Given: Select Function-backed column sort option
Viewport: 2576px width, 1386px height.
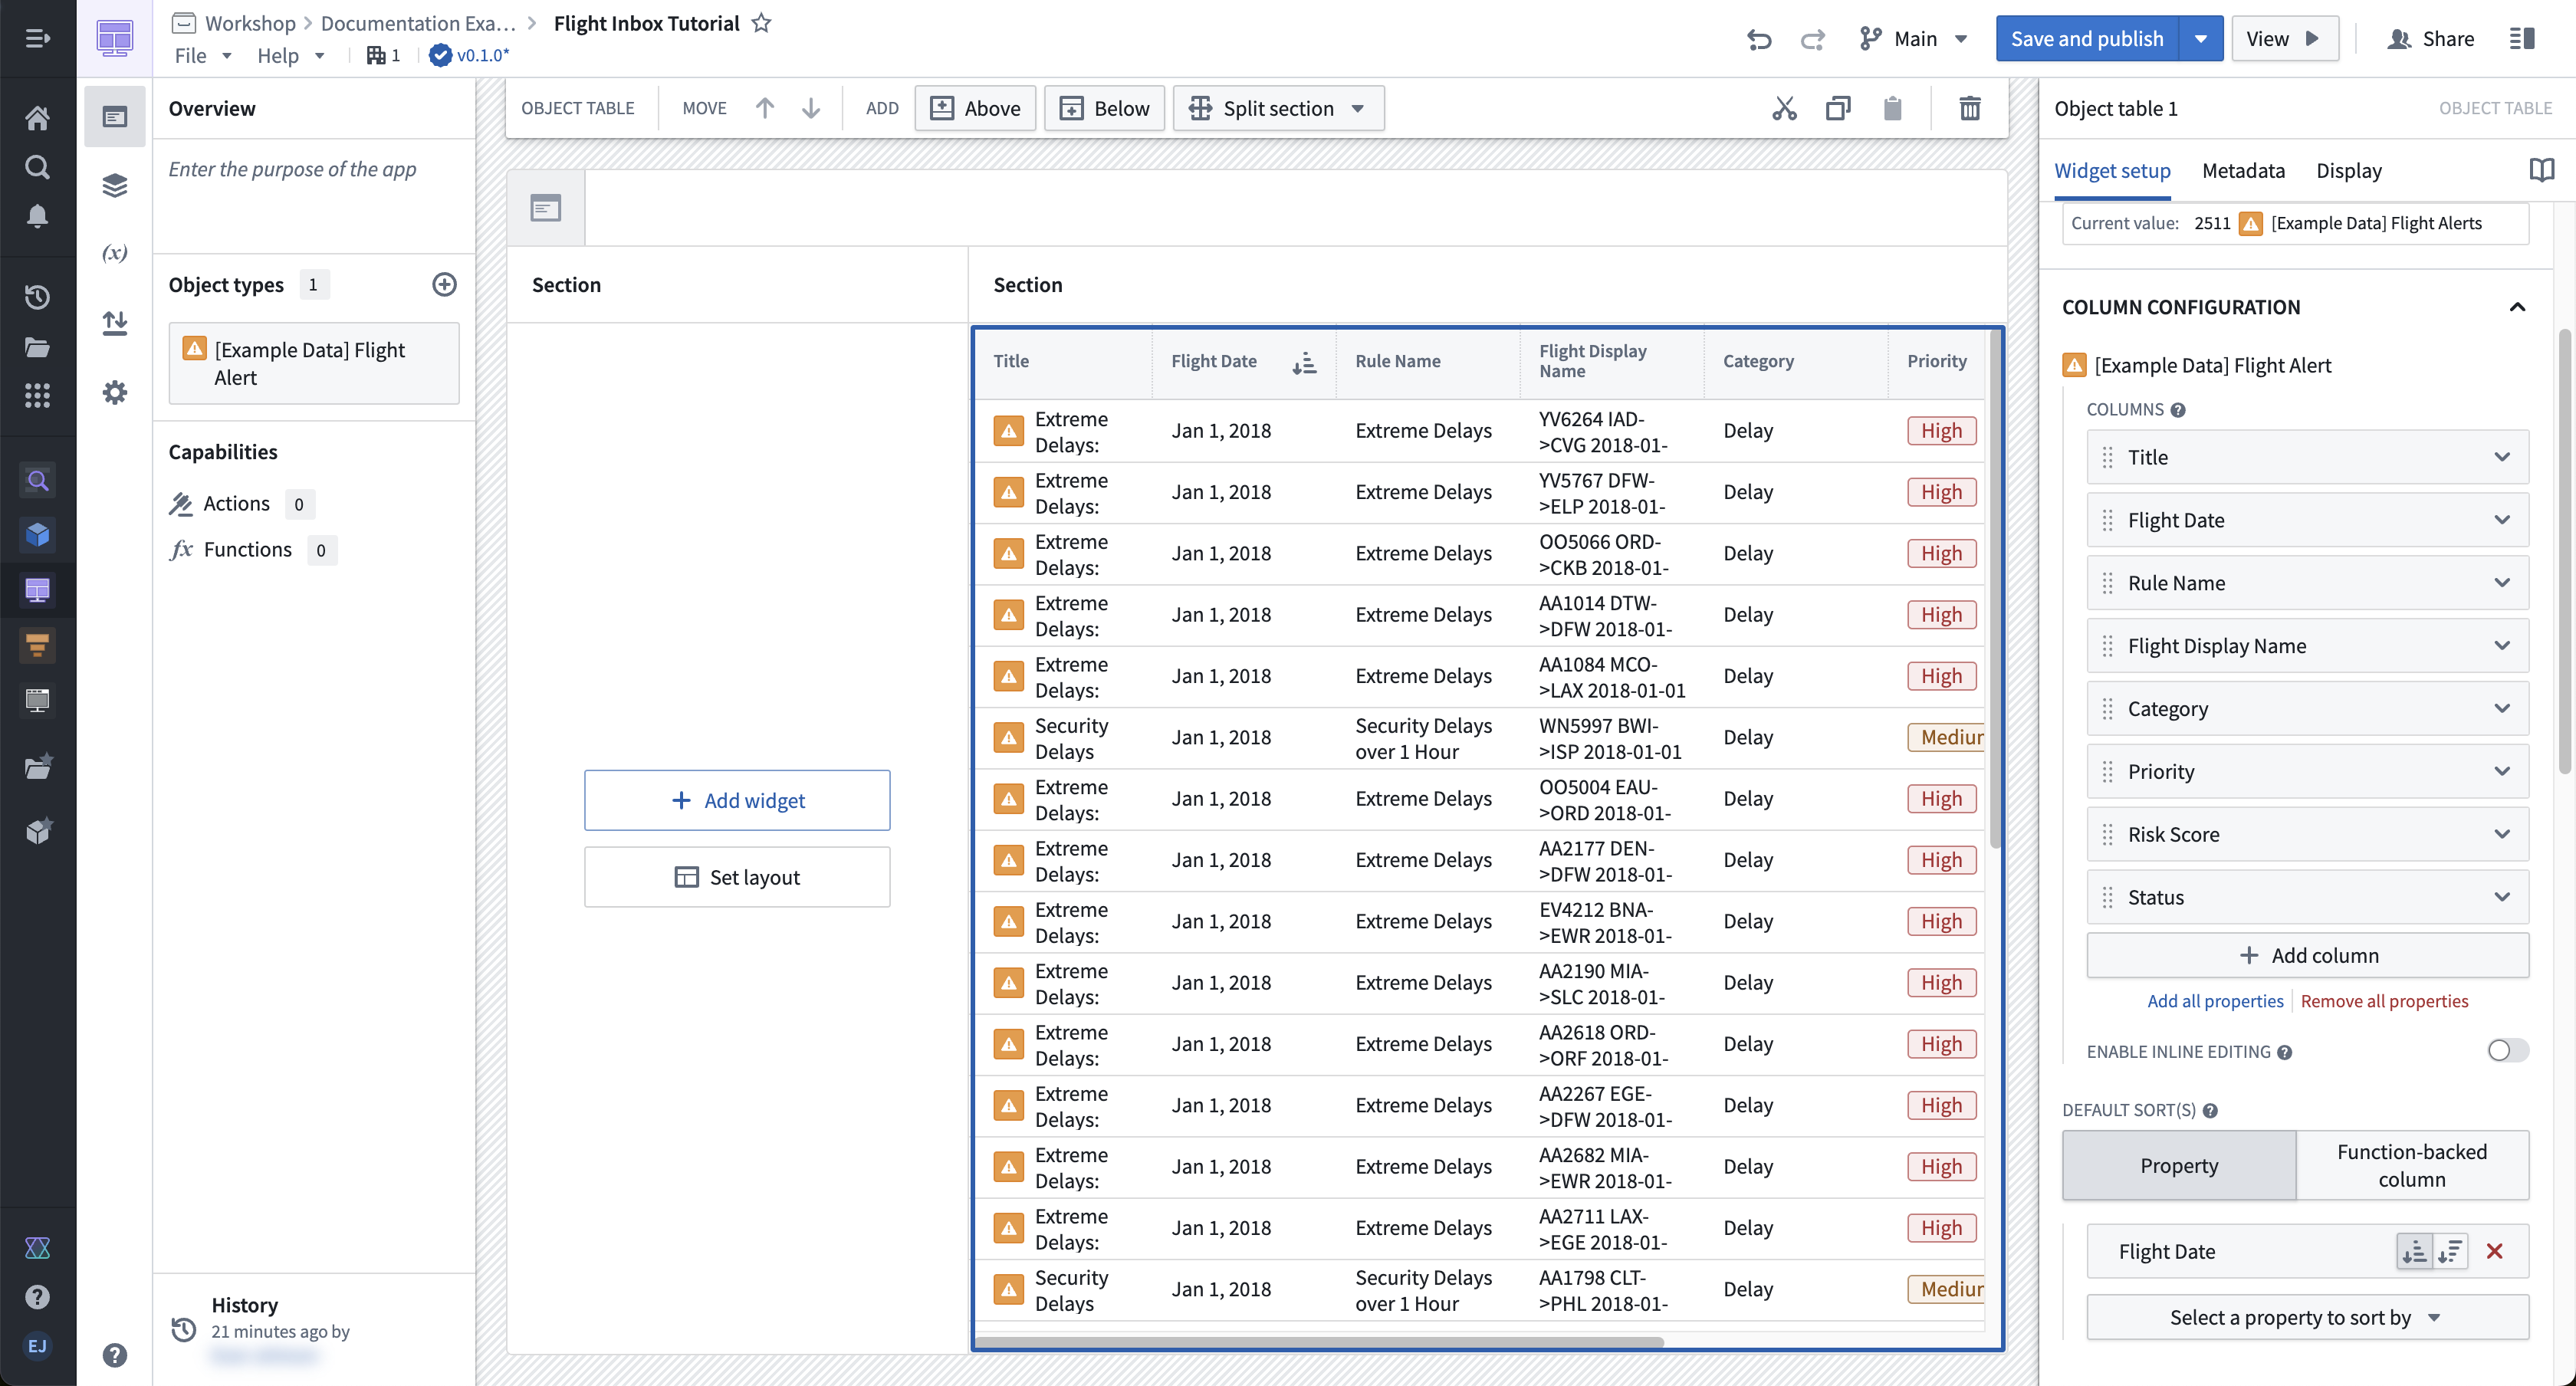Looking at the screenshot, I should (2412, 1165).
